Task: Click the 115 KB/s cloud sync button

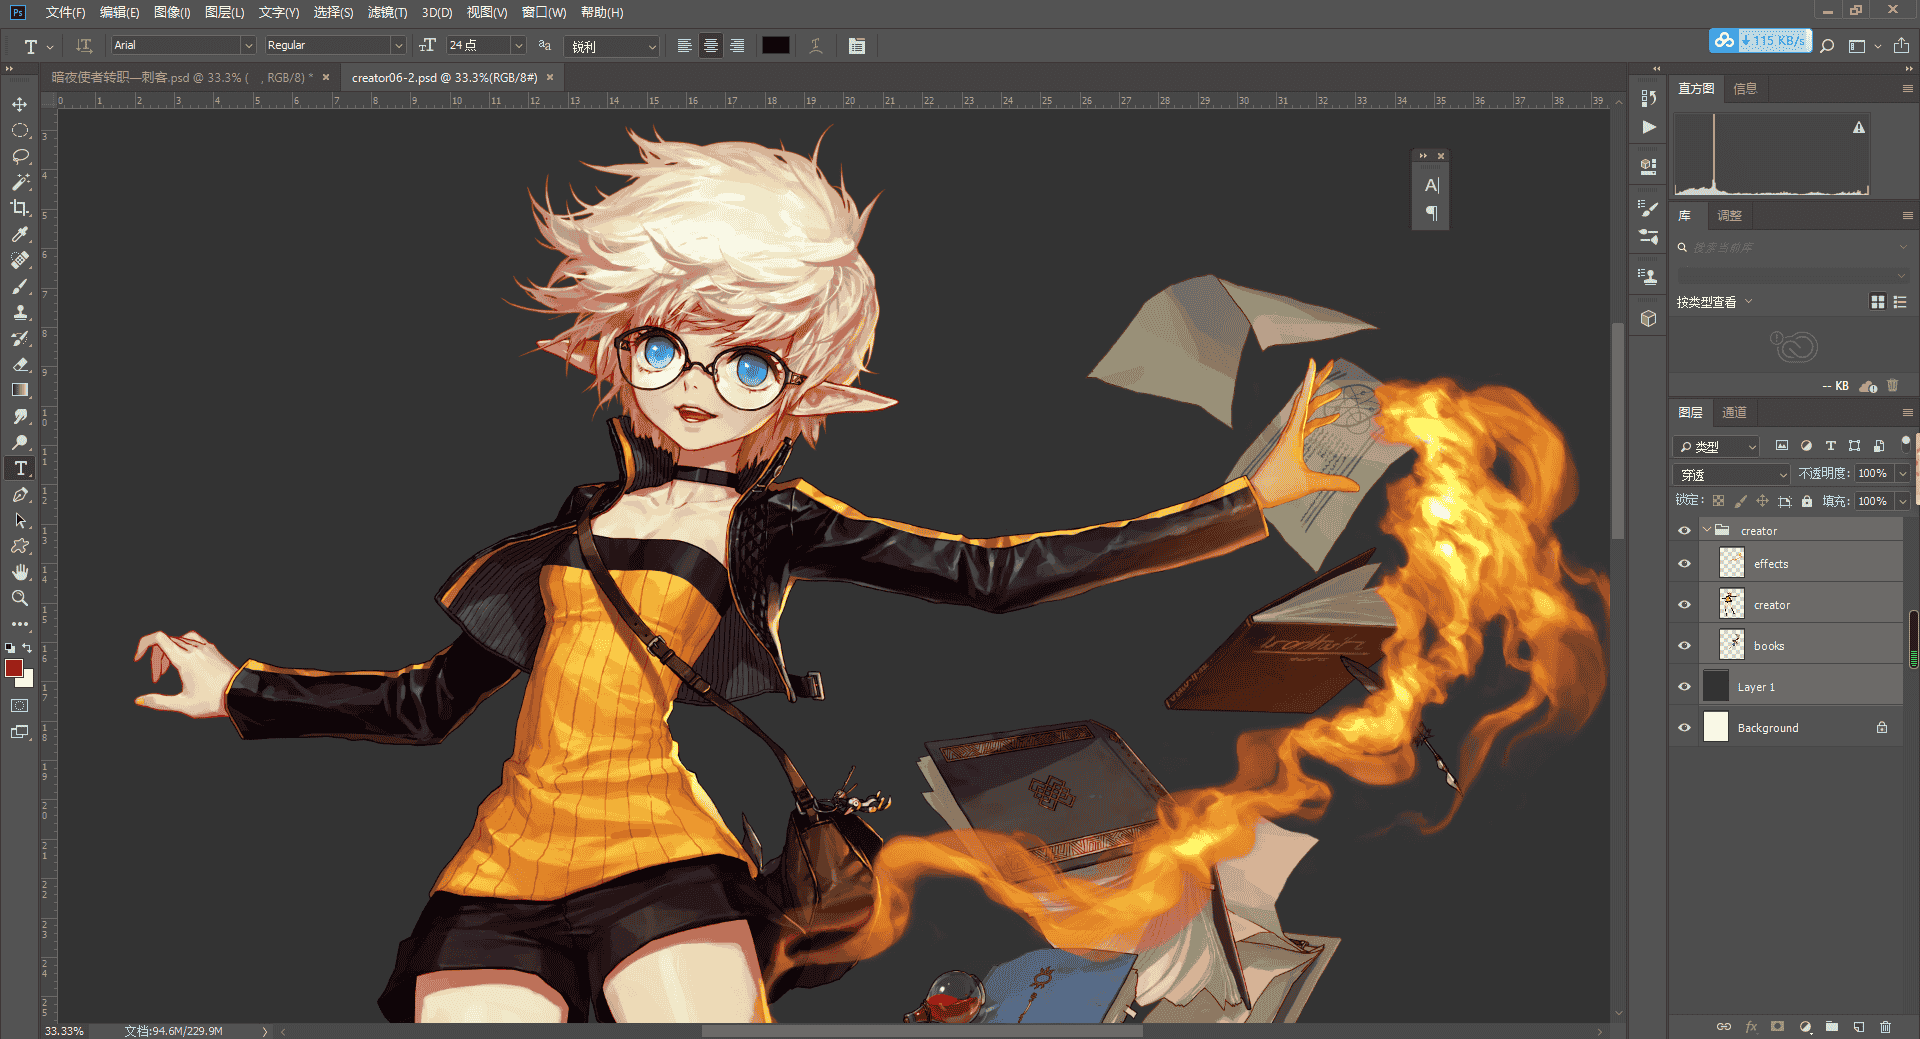Action: point(1760,41)
